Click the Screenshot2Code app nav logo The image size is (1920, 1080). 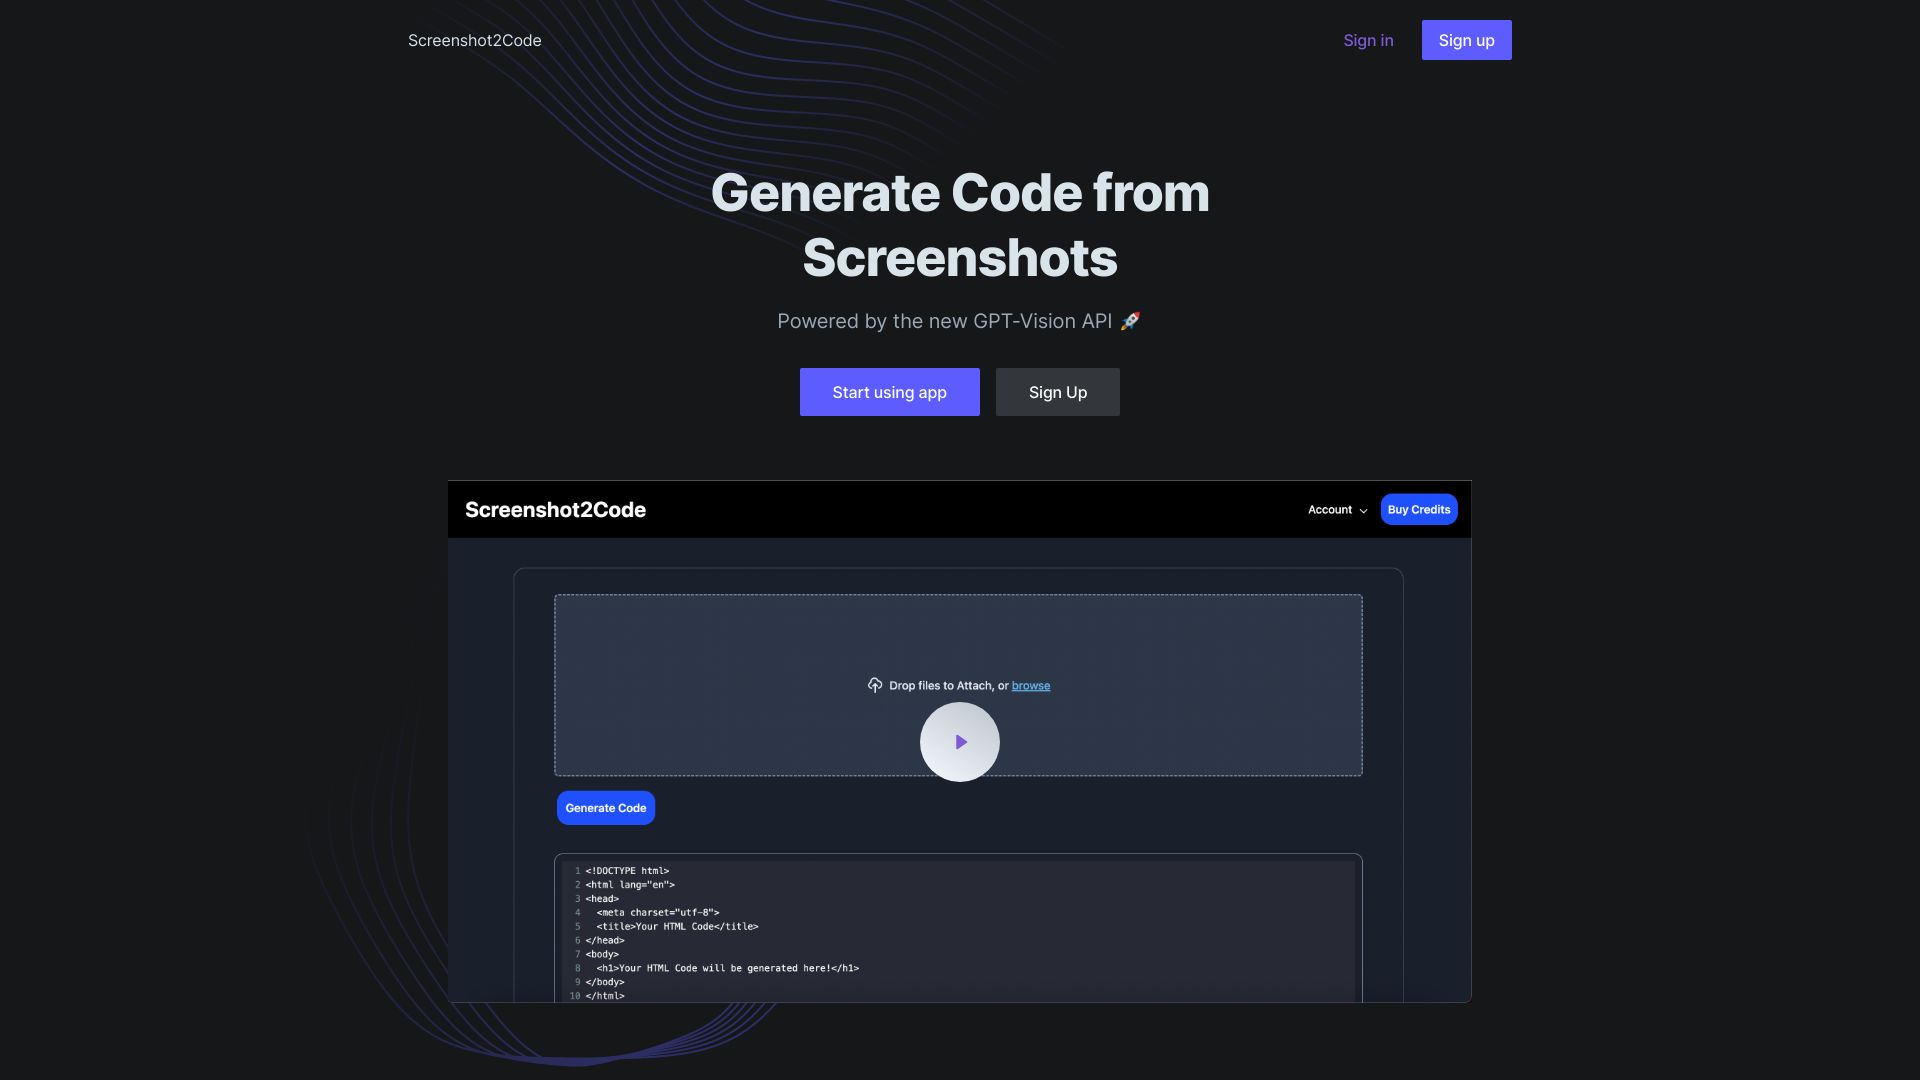(x=475, y=41)
